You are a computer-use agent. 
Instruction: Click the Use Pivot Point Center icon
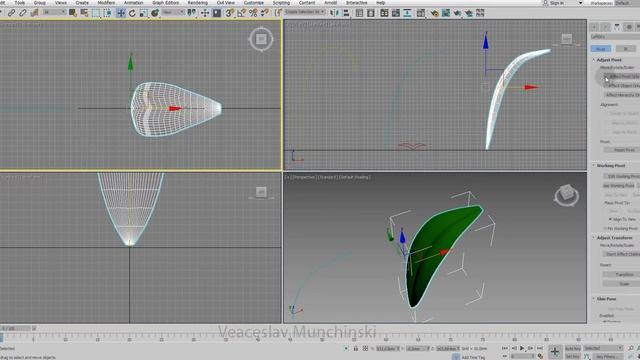(191, 13)
